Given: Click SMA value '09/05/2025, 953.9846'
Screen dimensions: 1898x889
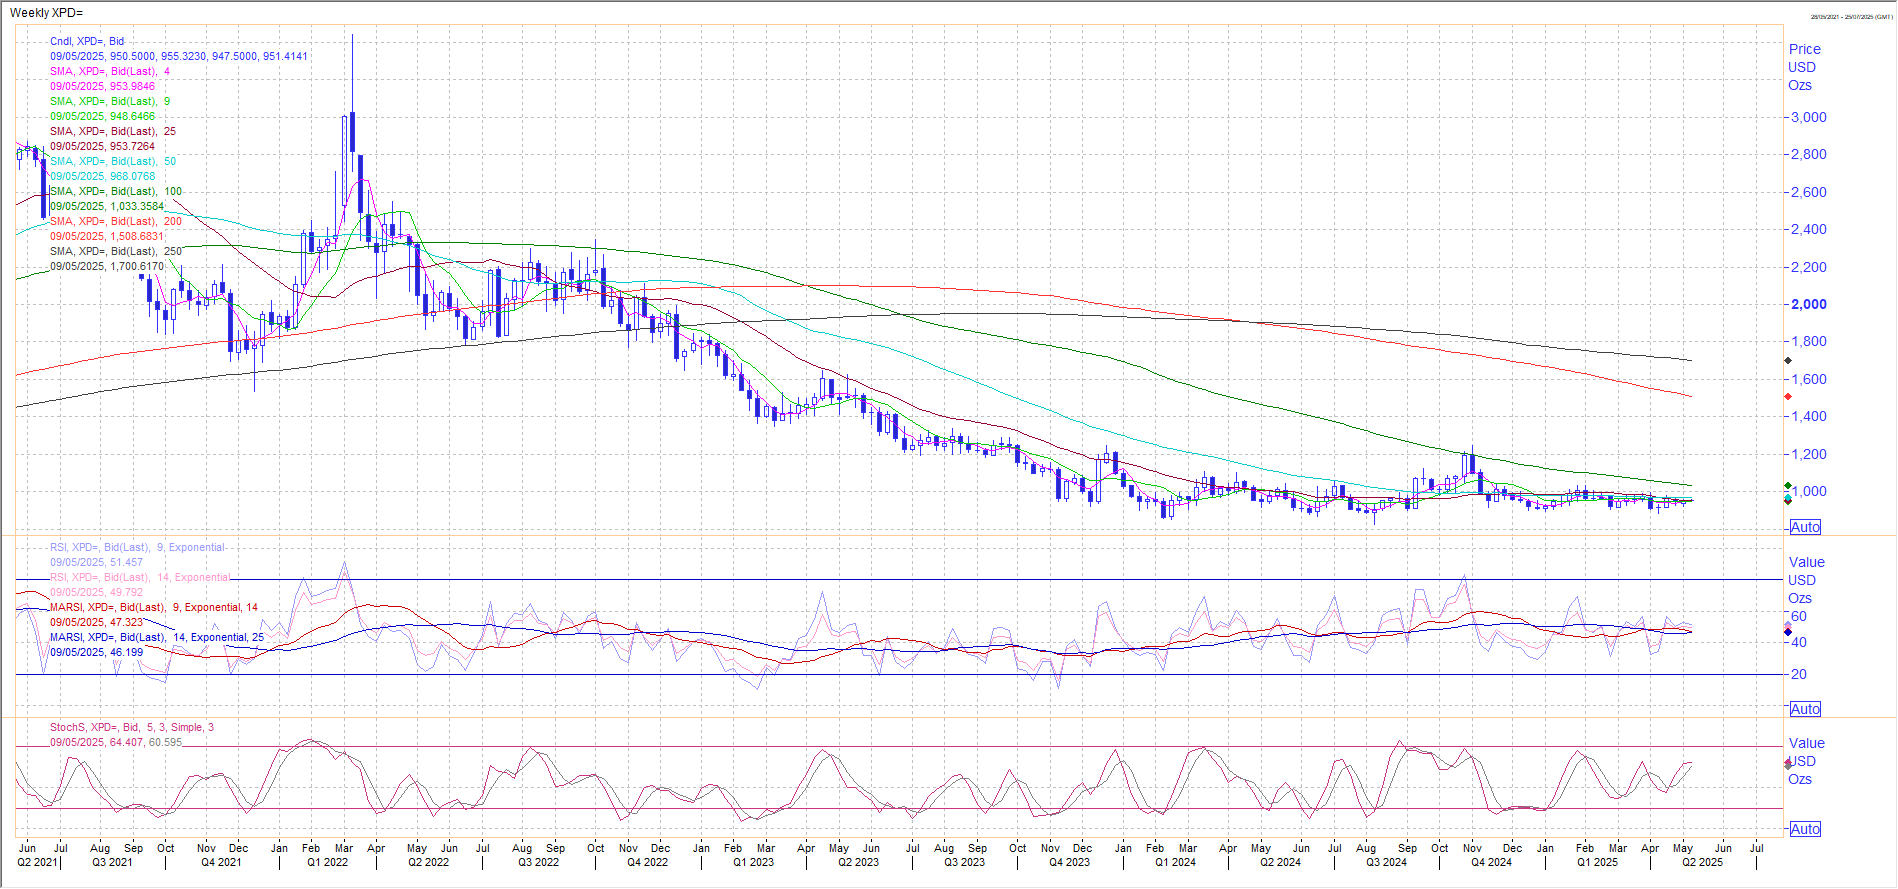Looking at the screenshot, I should [102, 86].
